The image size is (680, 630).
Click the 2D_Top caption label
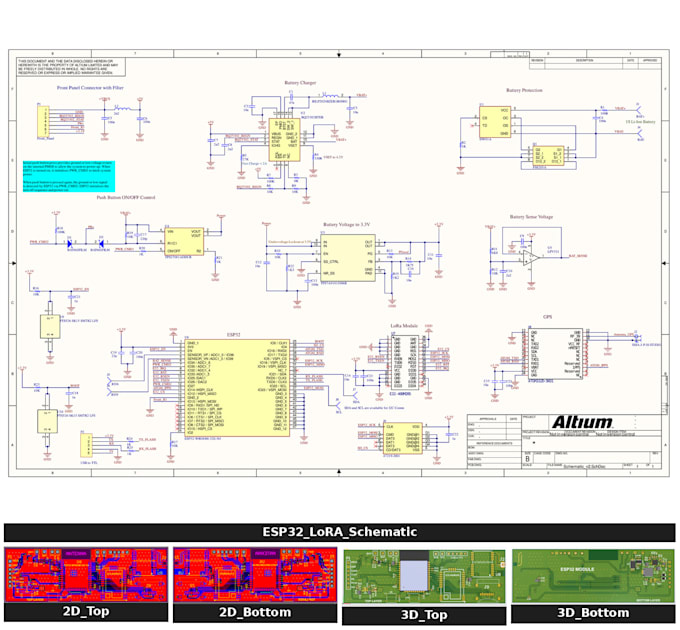pyautogui.click(x=86, y=611)
